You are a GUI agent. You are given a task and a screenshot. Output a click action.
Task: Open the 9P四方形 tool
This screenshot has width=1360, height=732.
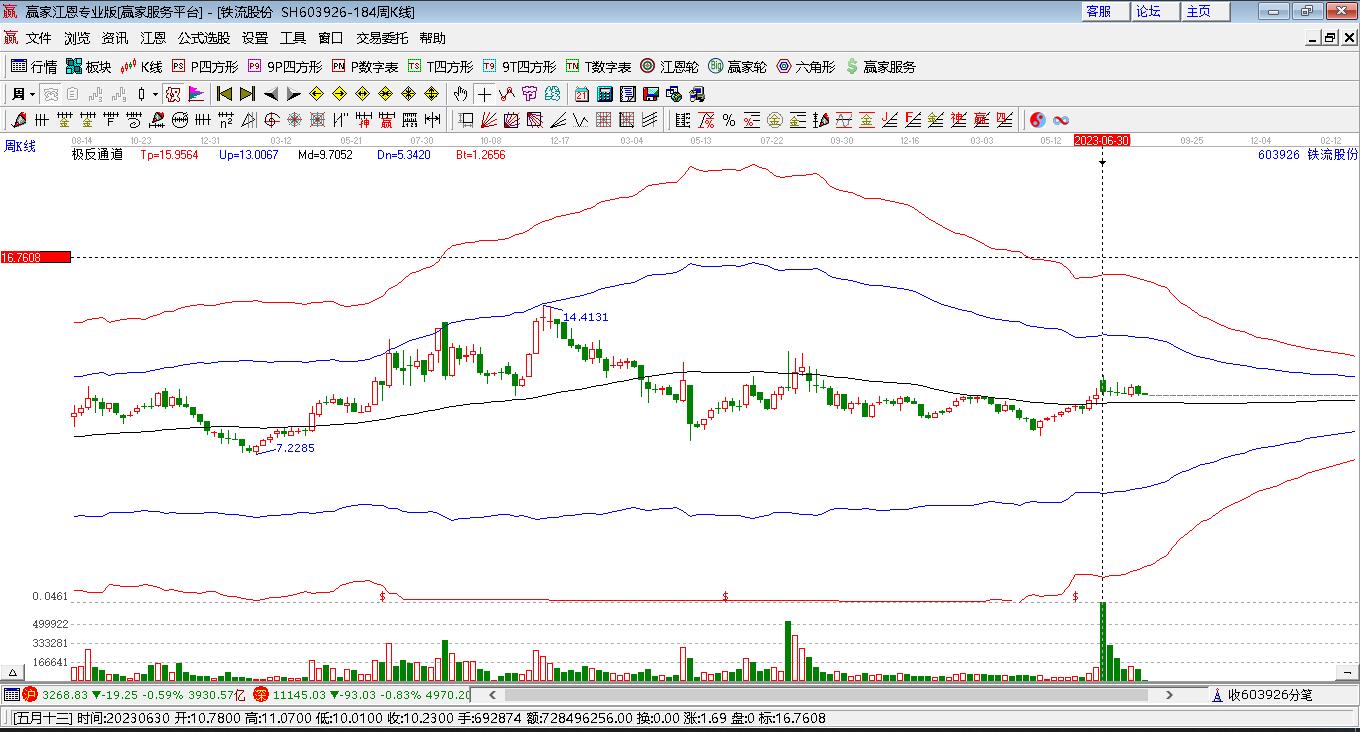coord(284,67)
